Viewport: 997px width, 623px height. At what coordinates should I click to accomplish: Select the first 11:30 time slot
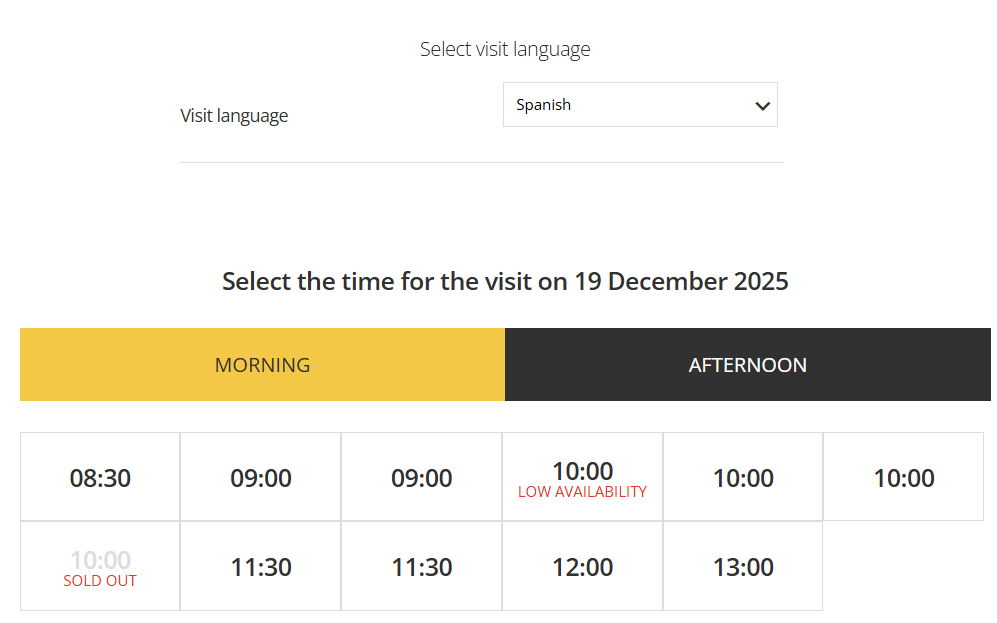point(261,567)
